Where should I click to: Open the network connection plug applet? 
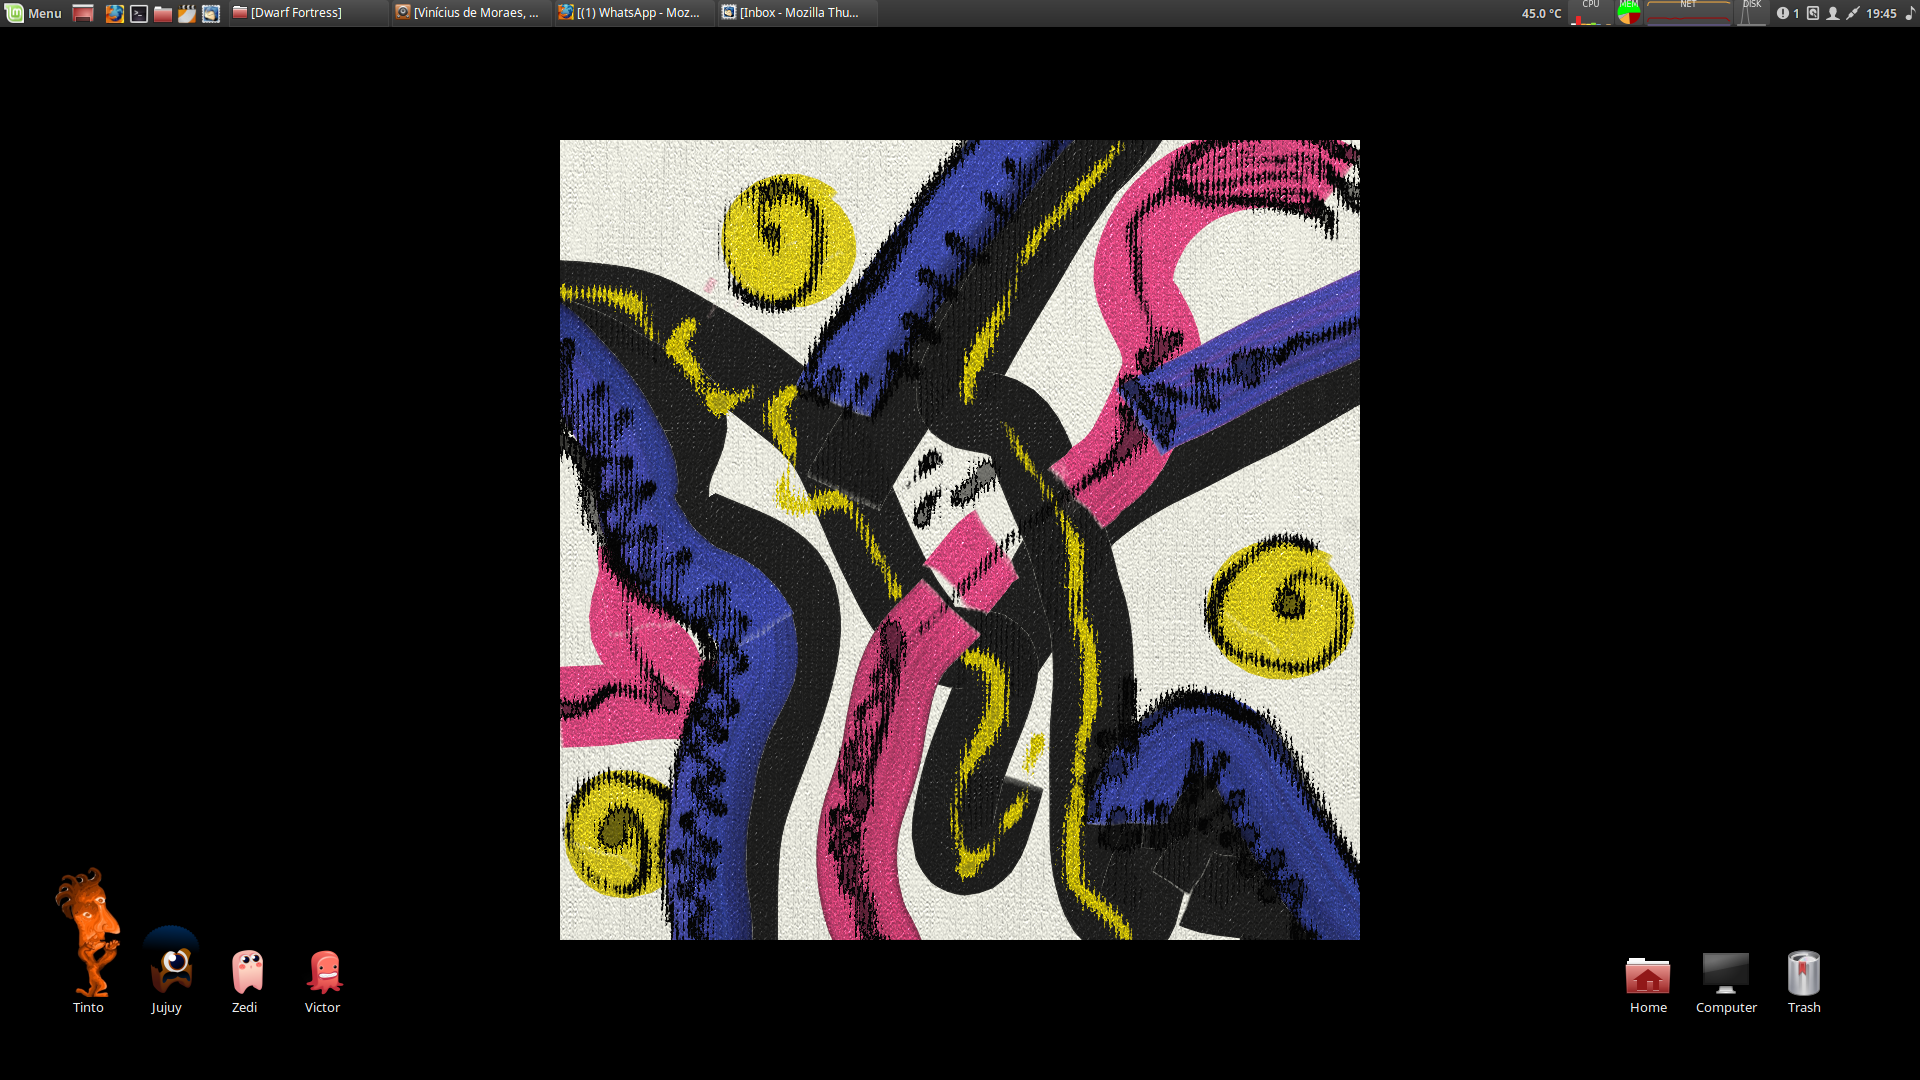(x=1853, y=13)
